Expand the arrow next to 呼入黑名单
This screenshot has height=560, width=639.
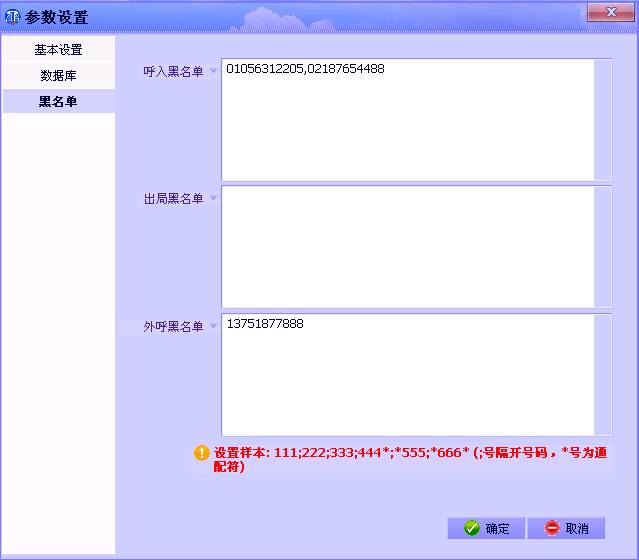(x=212, y=72)
